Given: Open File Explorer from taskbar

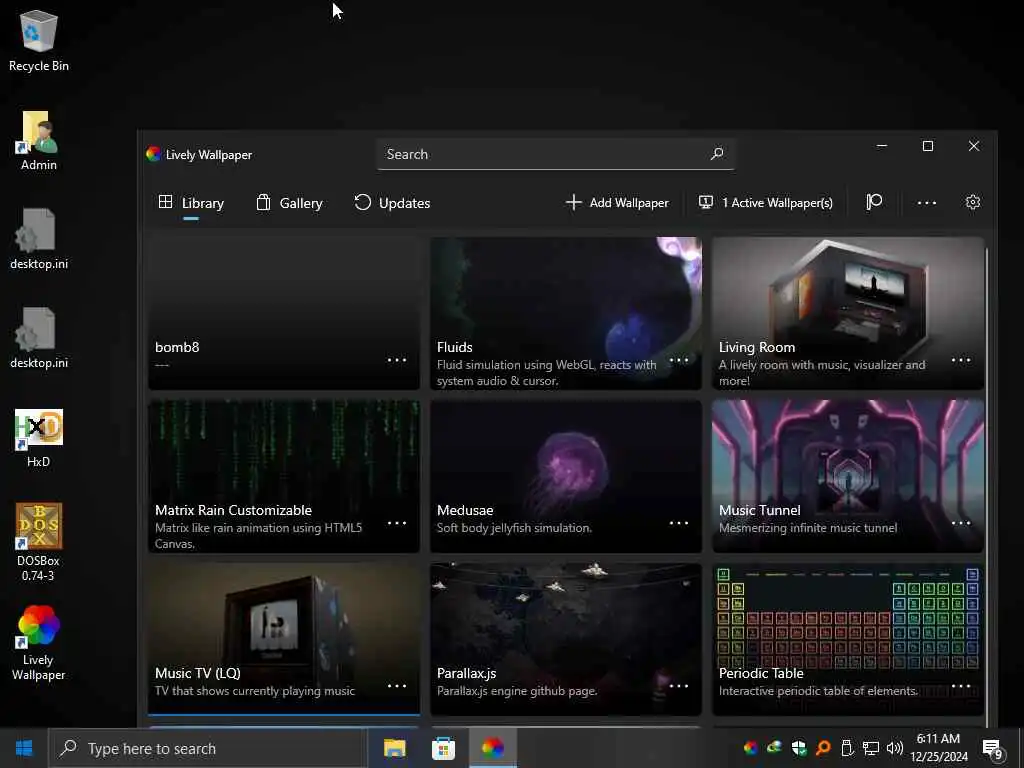Looking at the screenshot, I should (x=394, y=748).
